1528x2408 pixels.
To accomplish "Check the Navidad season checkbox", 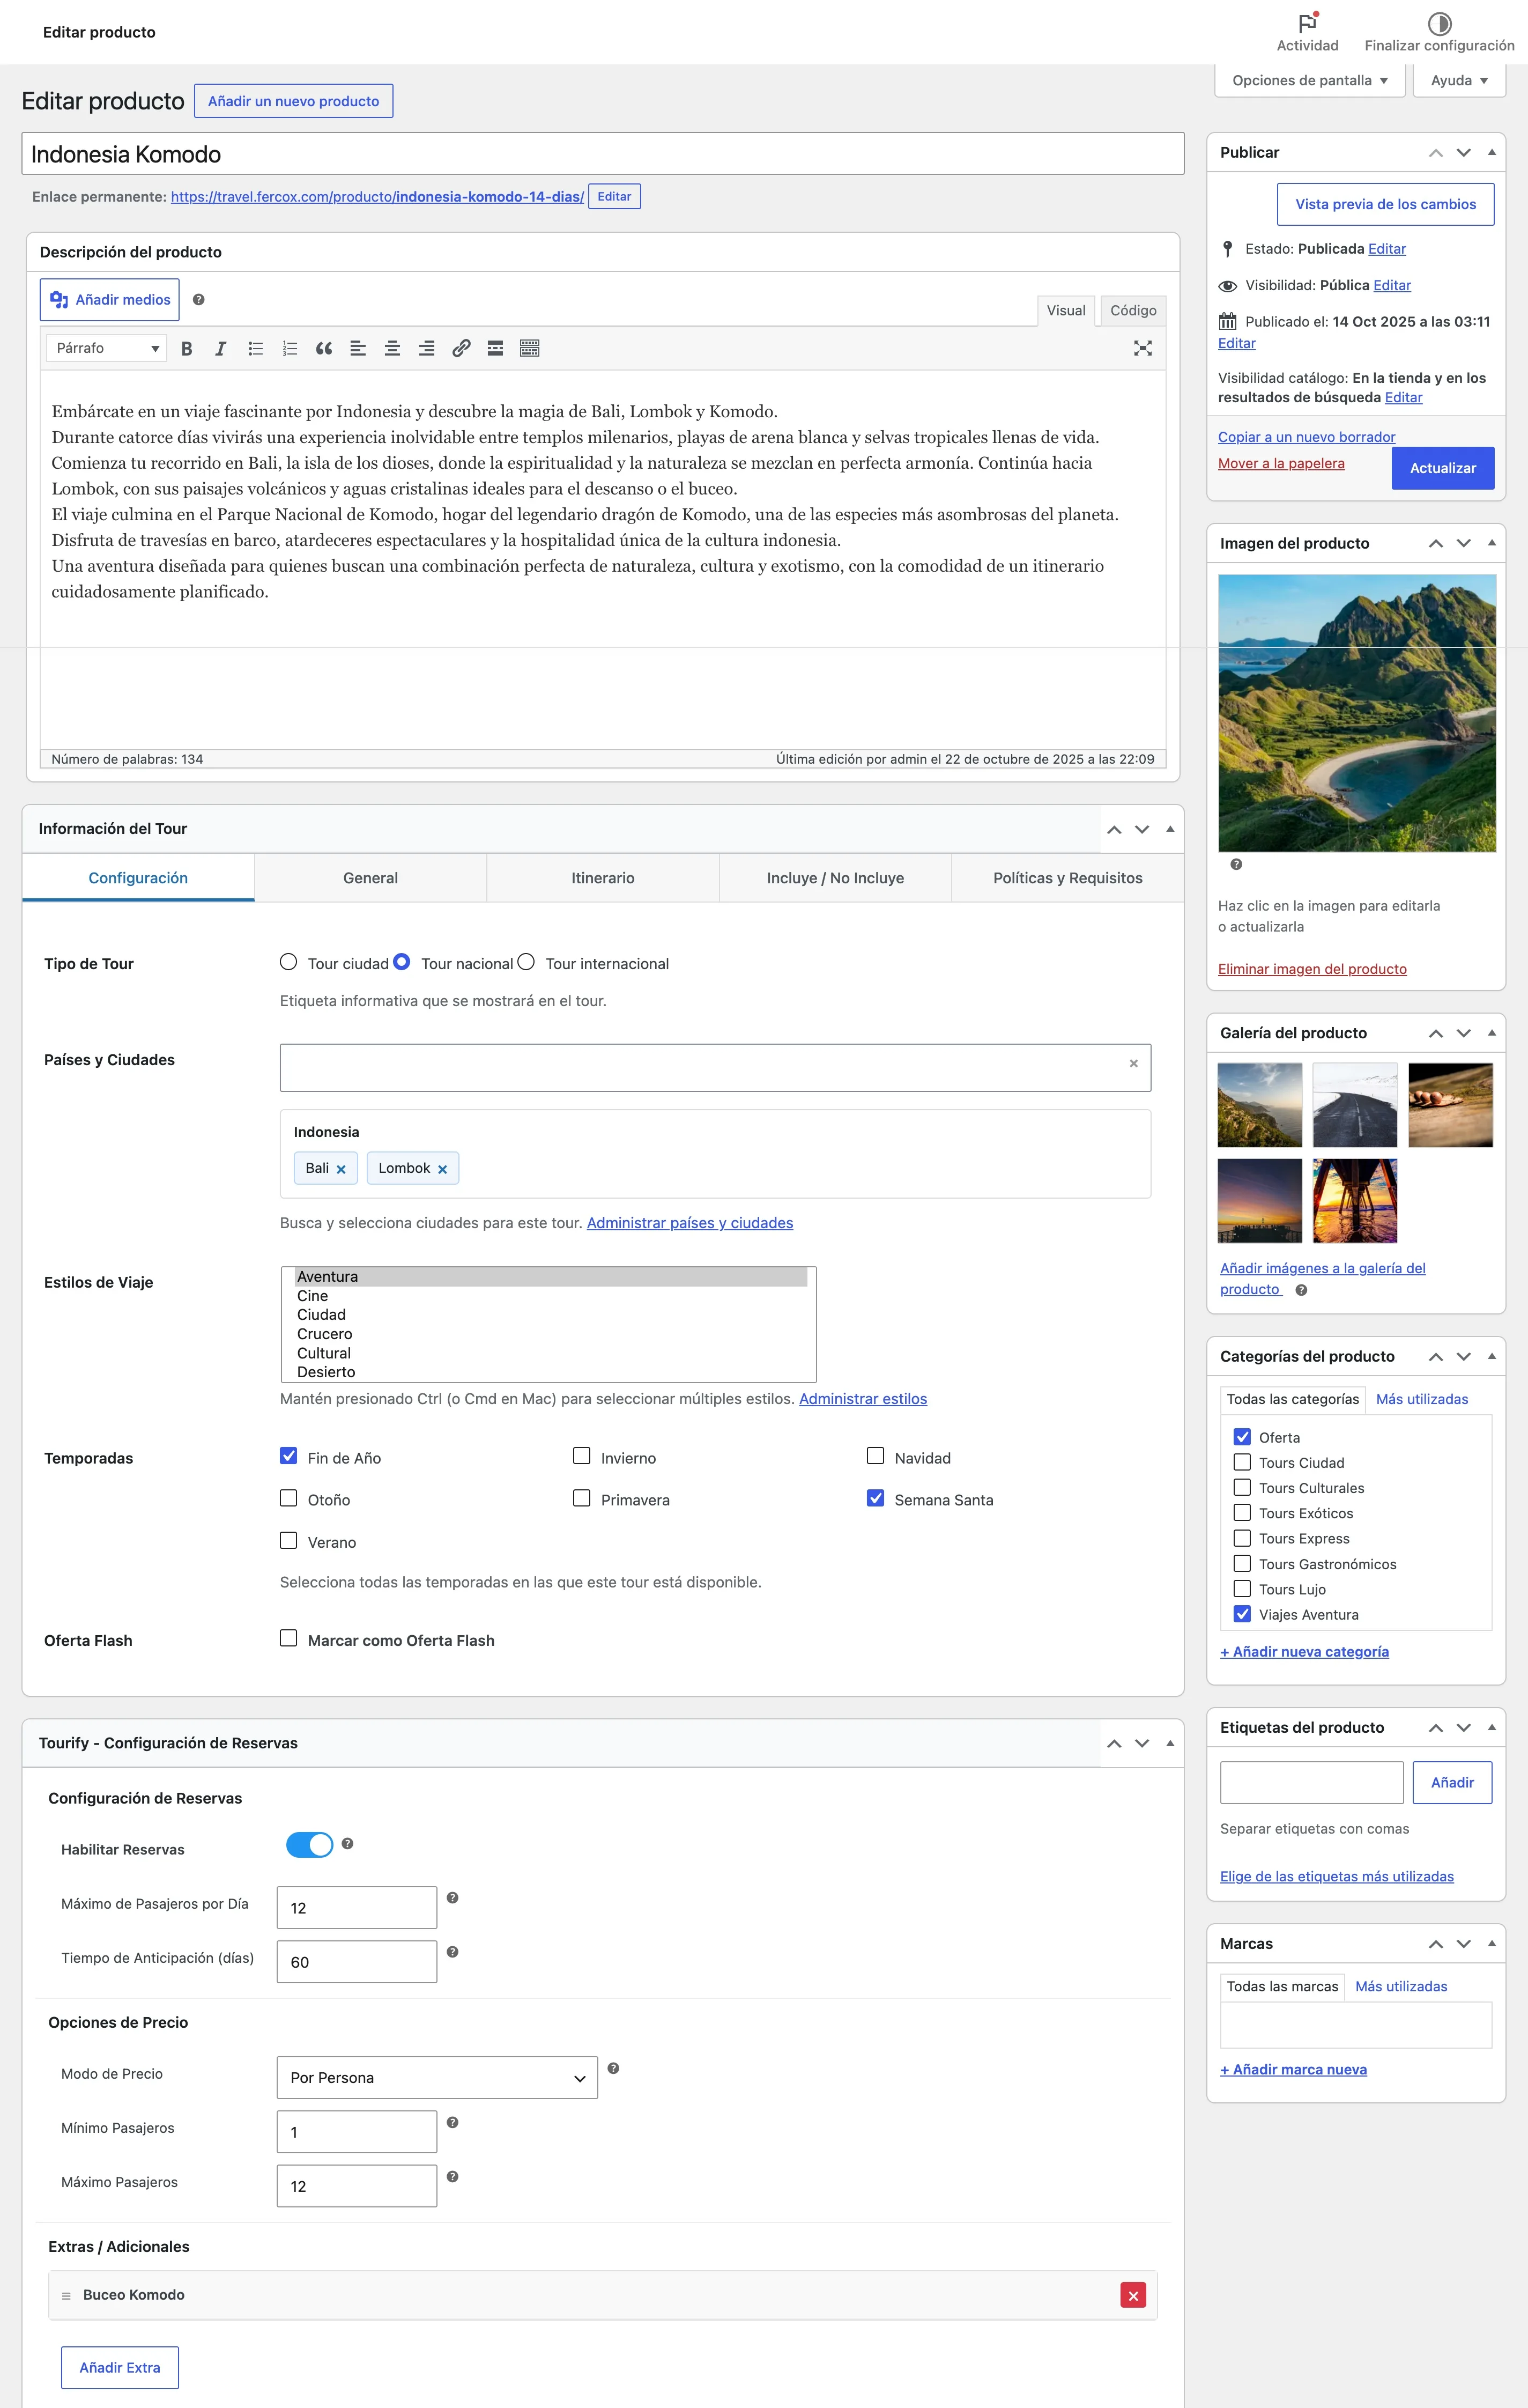I will click(875, 1456).
